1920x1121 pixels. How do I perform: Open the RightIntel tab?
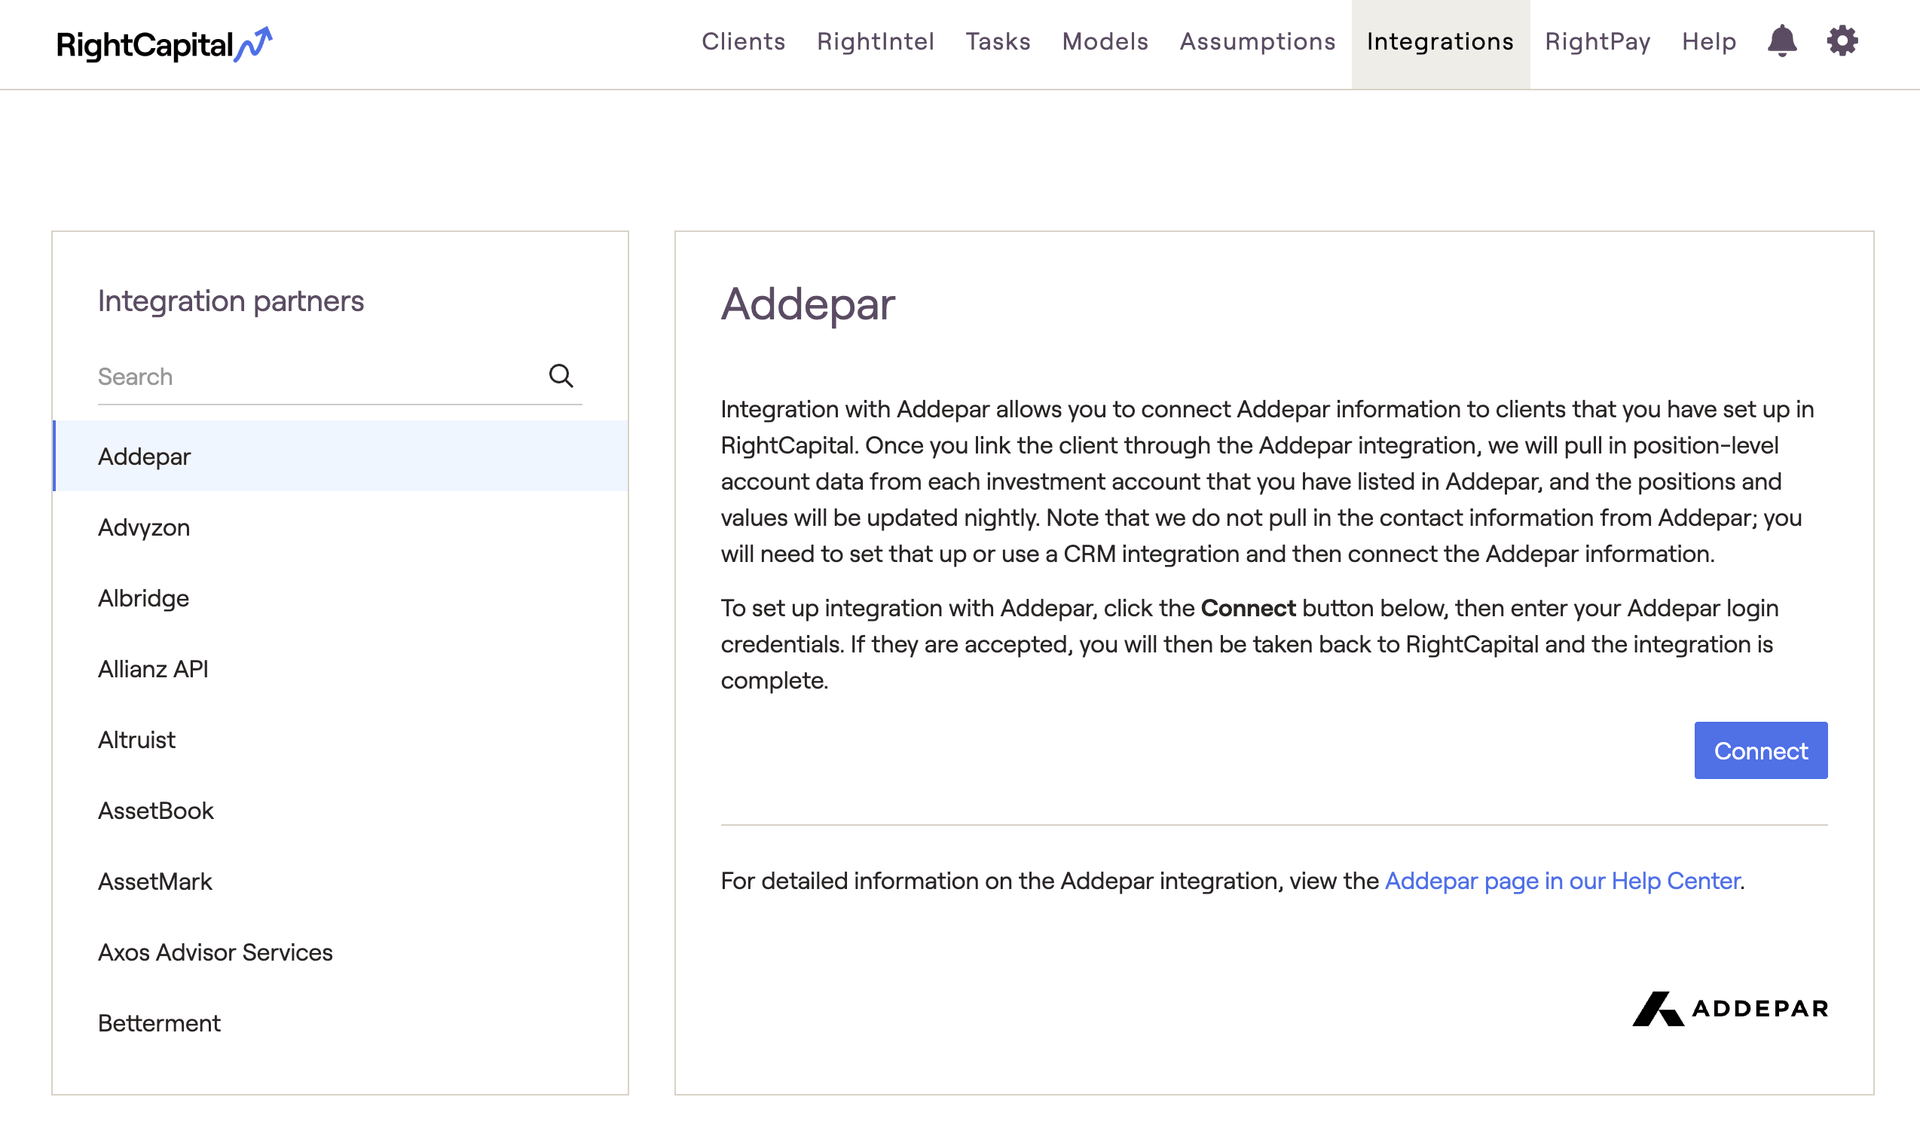click(875, 42)
